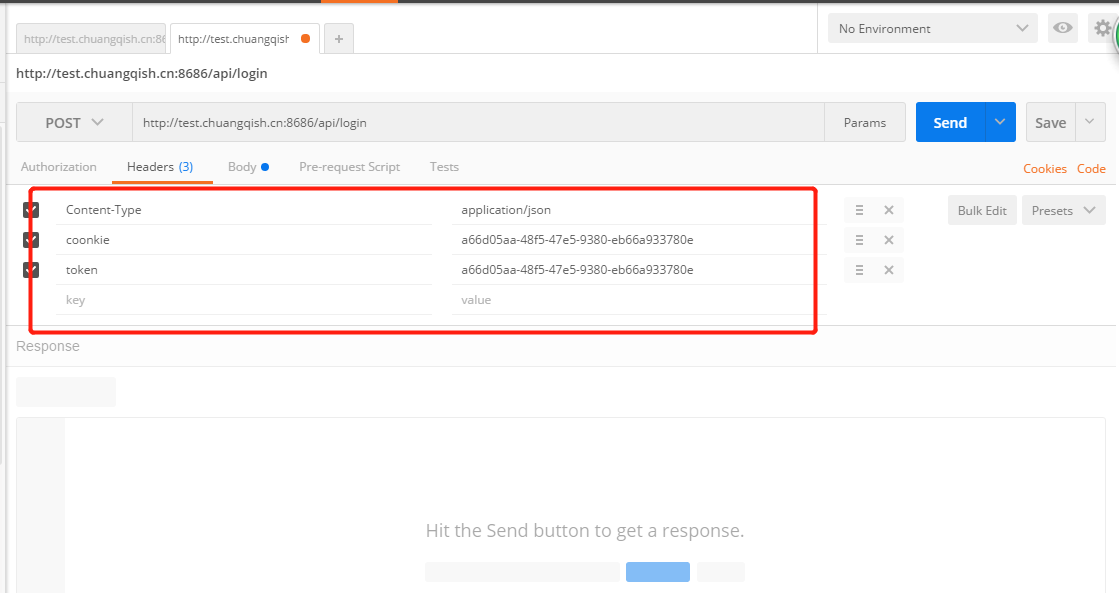This screenshot has height=593, width=1119.
Task: Click the empty value input field
Action: point(639,300)
